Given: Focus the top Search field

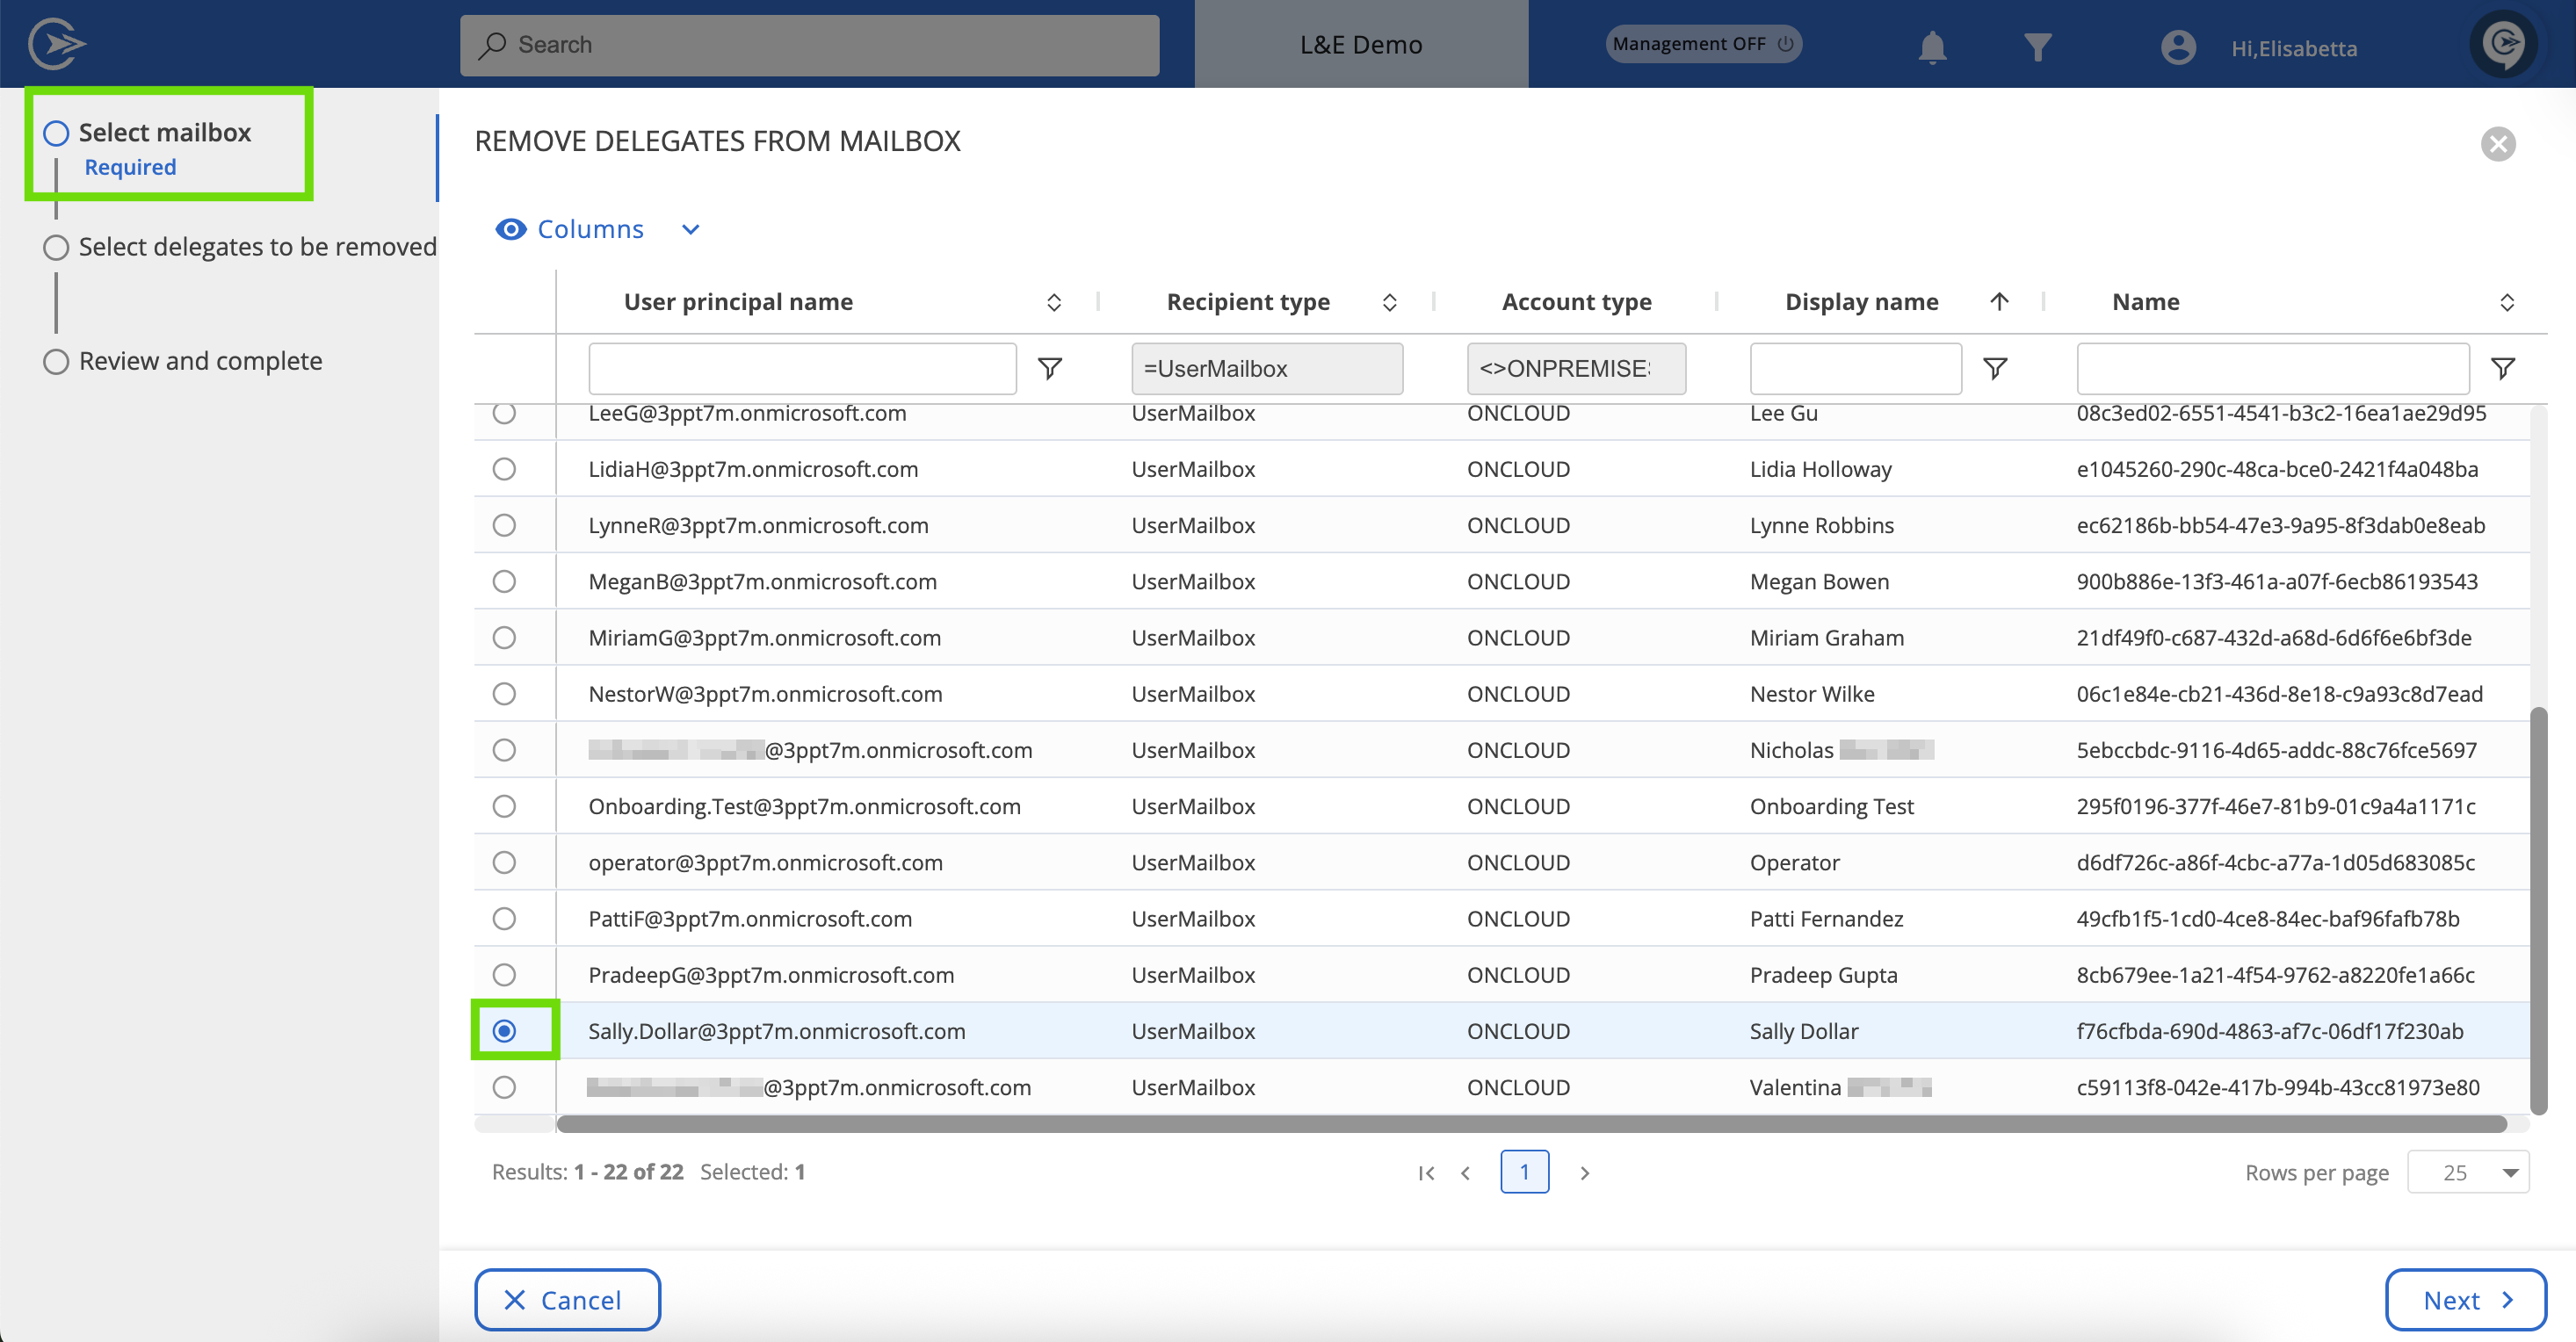Looking at the screenshot, I should click(809, 45).
